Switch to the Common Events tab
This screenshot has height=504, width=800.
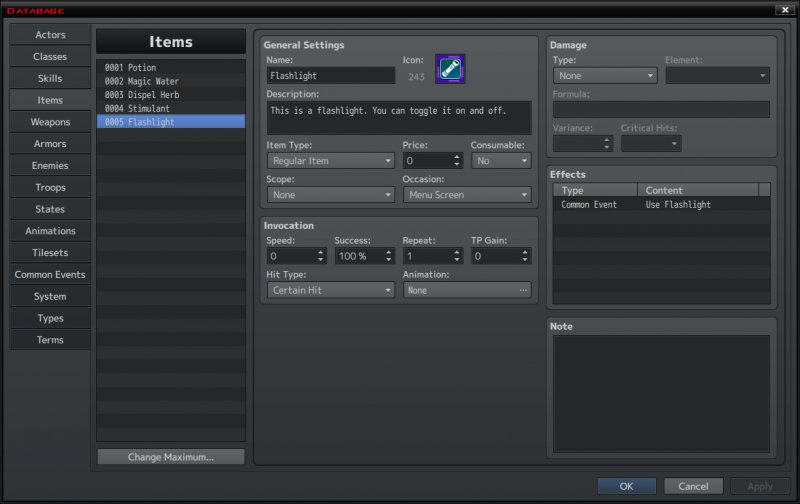point(50,274)
